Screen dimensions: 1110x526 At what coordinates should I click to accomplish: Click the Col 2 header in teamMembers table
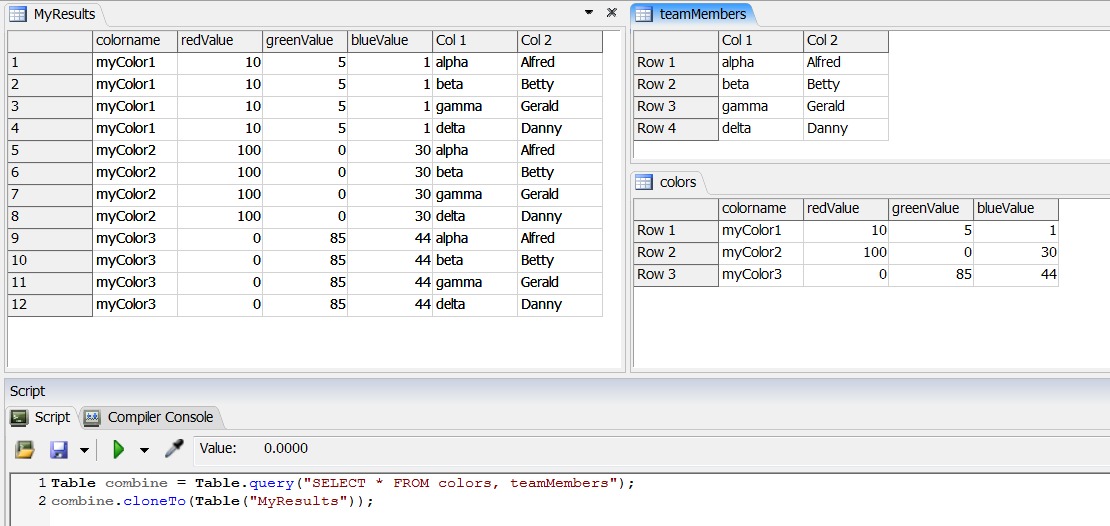846,41
